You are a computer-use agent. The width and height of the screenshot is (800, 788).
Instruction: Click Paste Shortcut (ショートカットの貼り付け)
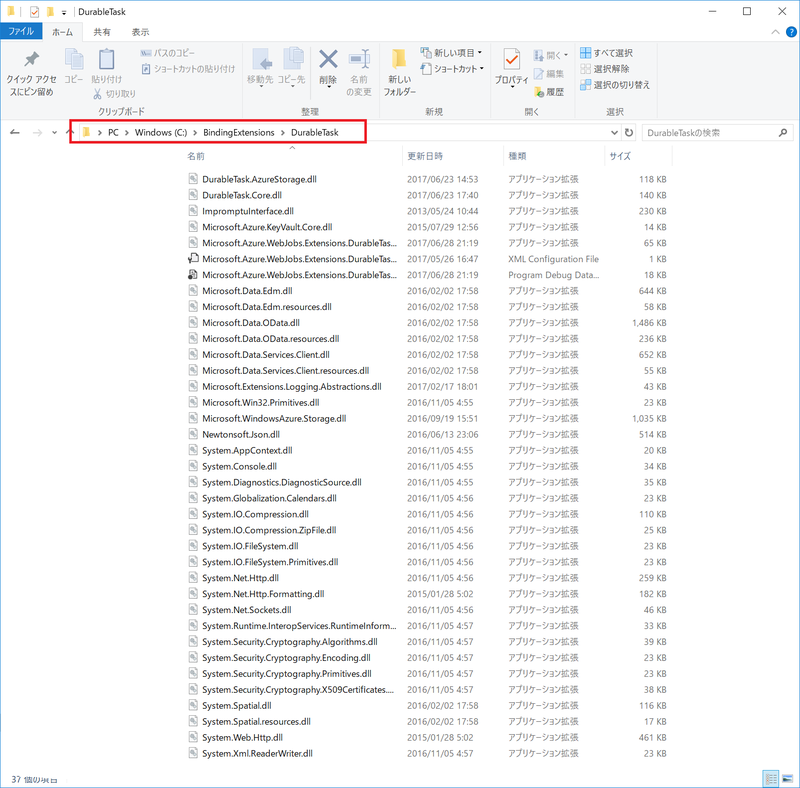coord(188,68)
